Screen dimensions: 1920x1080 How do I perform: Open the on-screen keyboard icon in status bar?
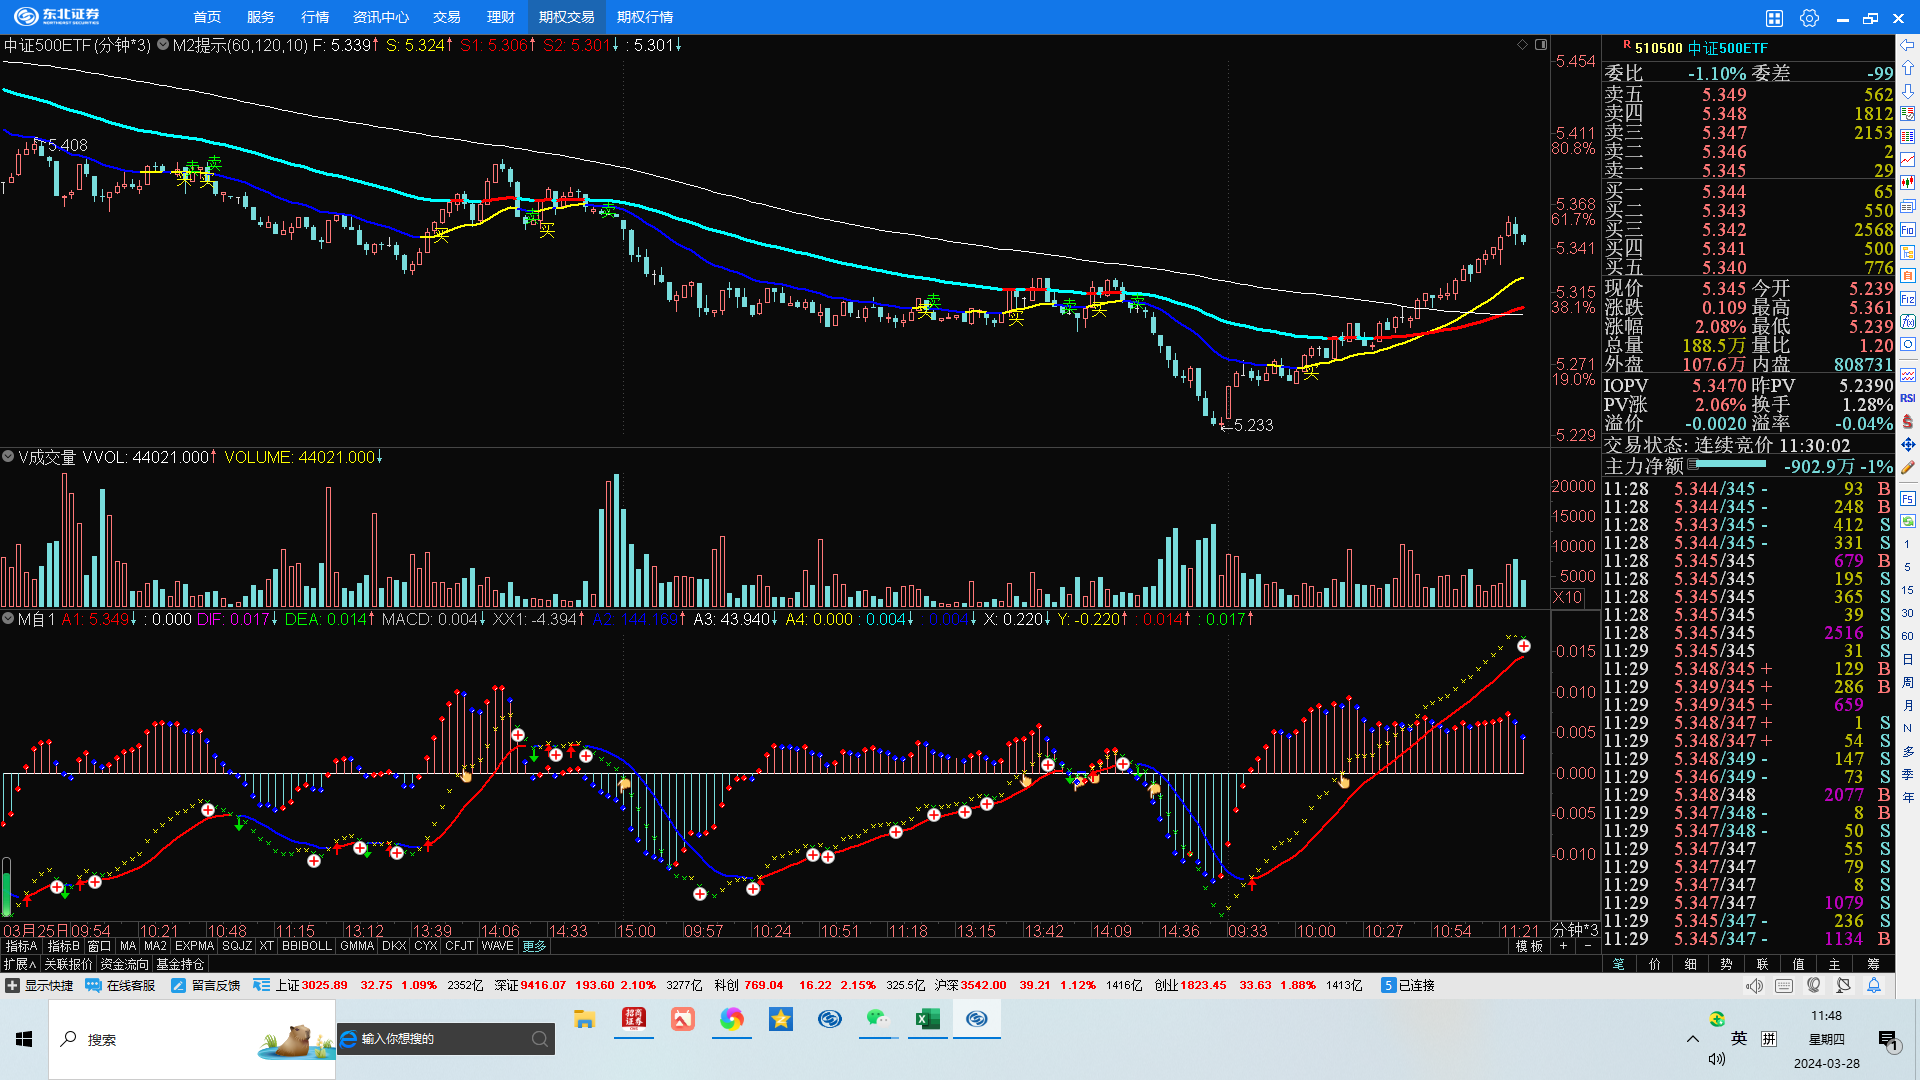1784,986
